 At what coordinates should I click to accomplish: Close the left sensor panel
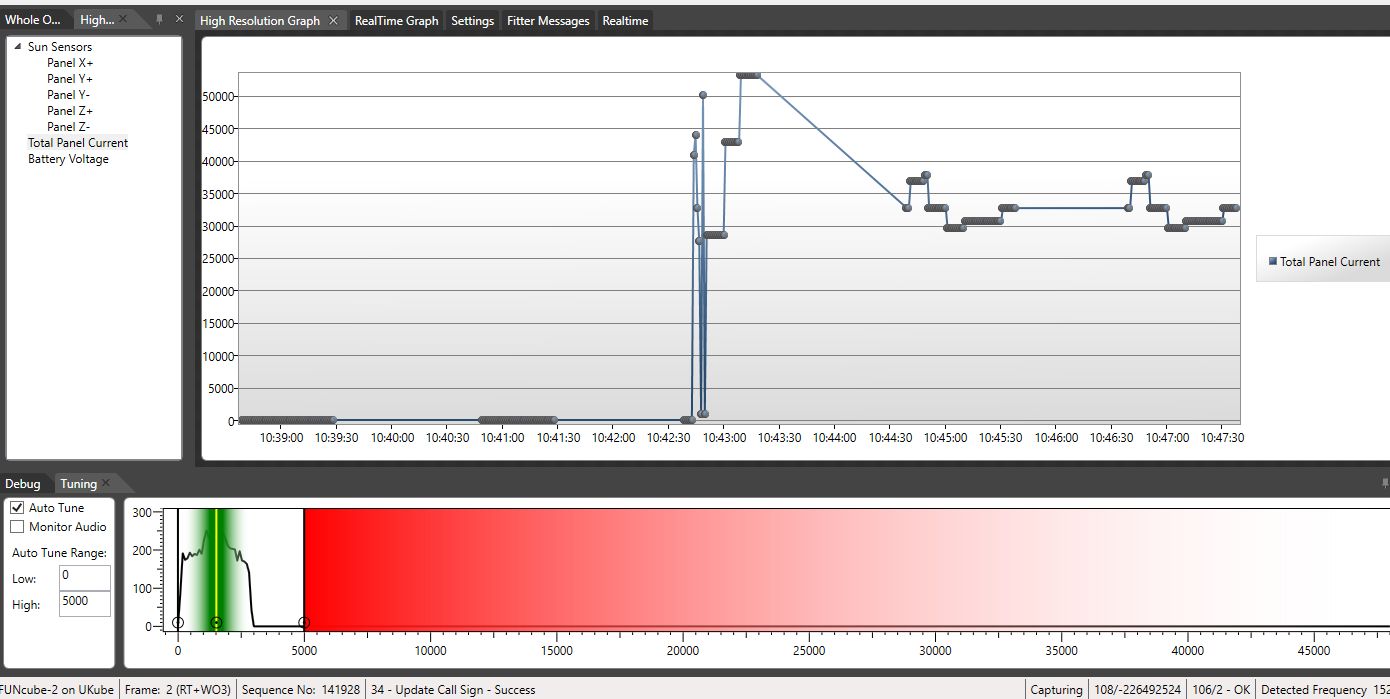tap(179, 19)
